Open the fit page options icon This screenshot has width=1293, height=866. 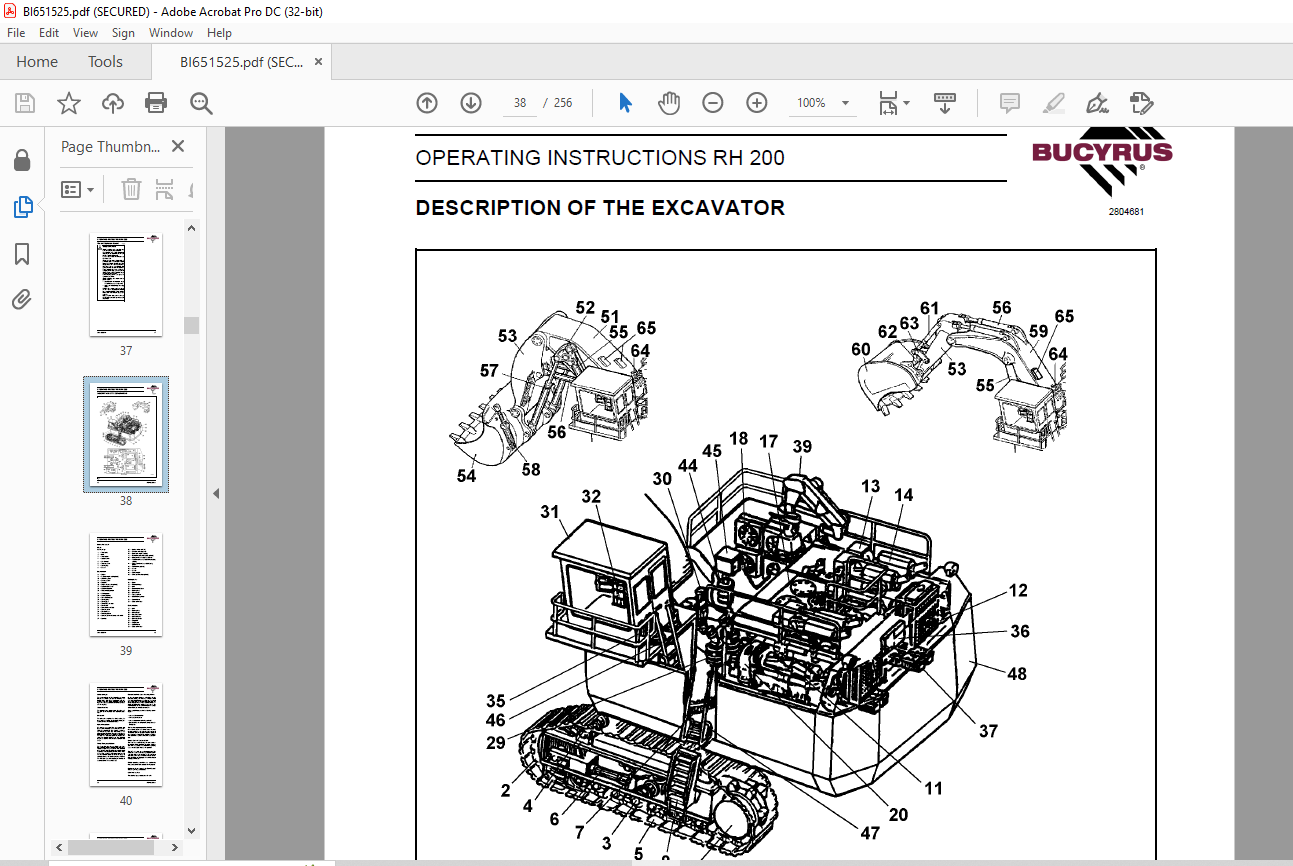point(893,103)
